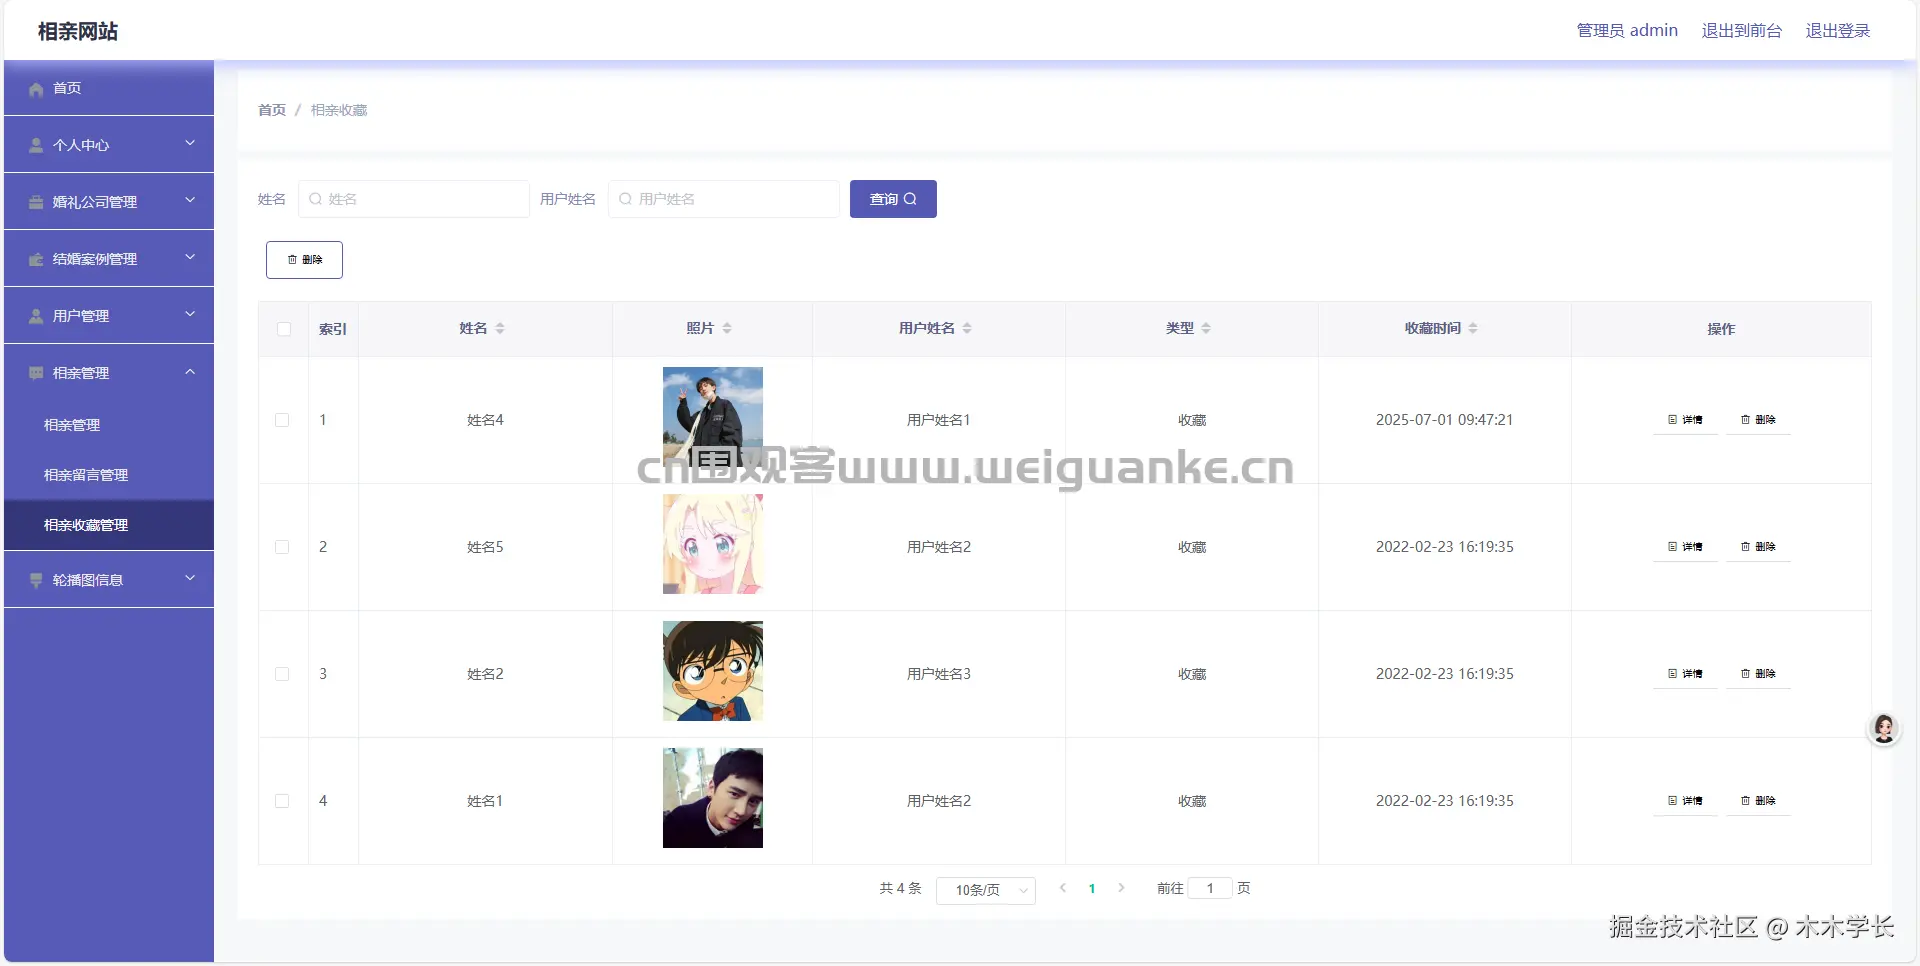Viewport: 1920px width, 966px height.
Task: Open the 10条/页 page size dropdown
Action: pos(985,890)
